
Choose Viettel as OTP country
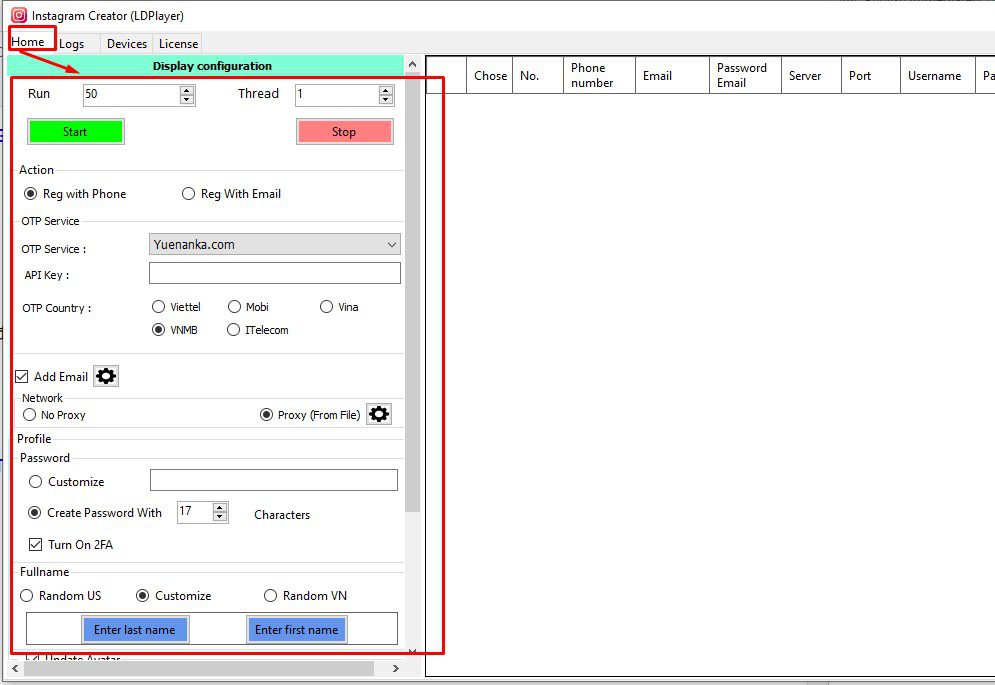click(176, 307)
